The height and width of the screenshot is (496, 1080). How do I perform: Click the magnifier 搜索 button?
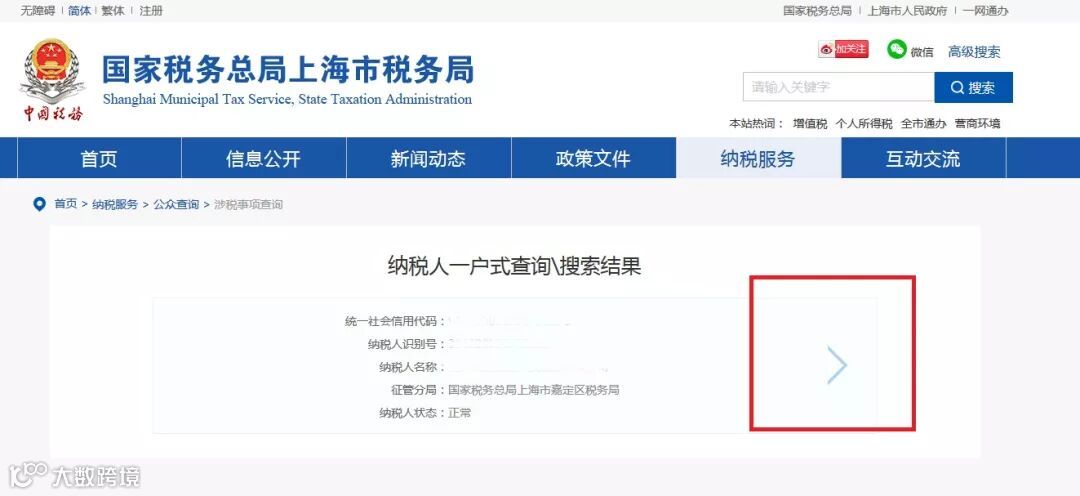point(973,87)
